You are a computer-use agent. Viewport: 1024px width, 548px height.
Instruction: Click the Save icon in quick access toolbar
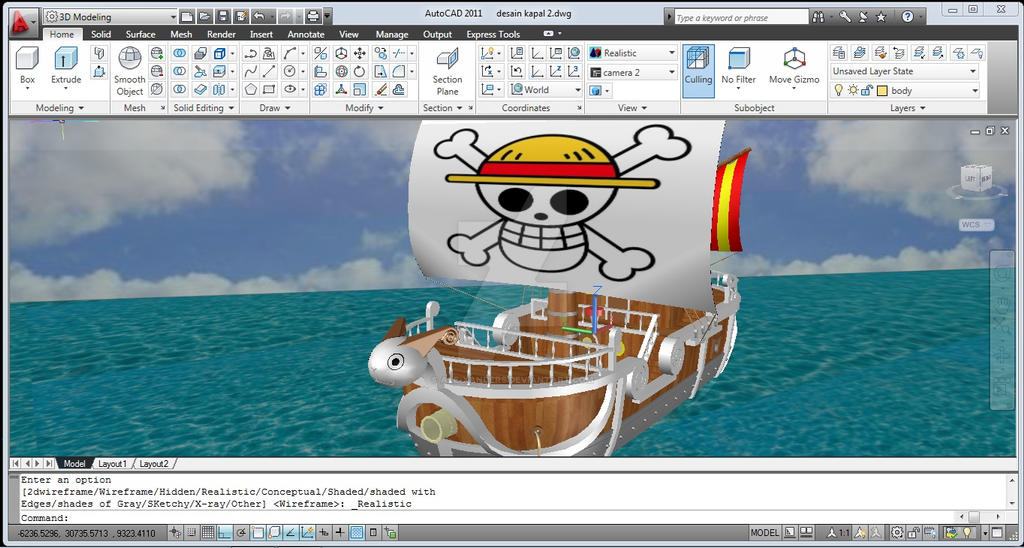tap(223, 17)
